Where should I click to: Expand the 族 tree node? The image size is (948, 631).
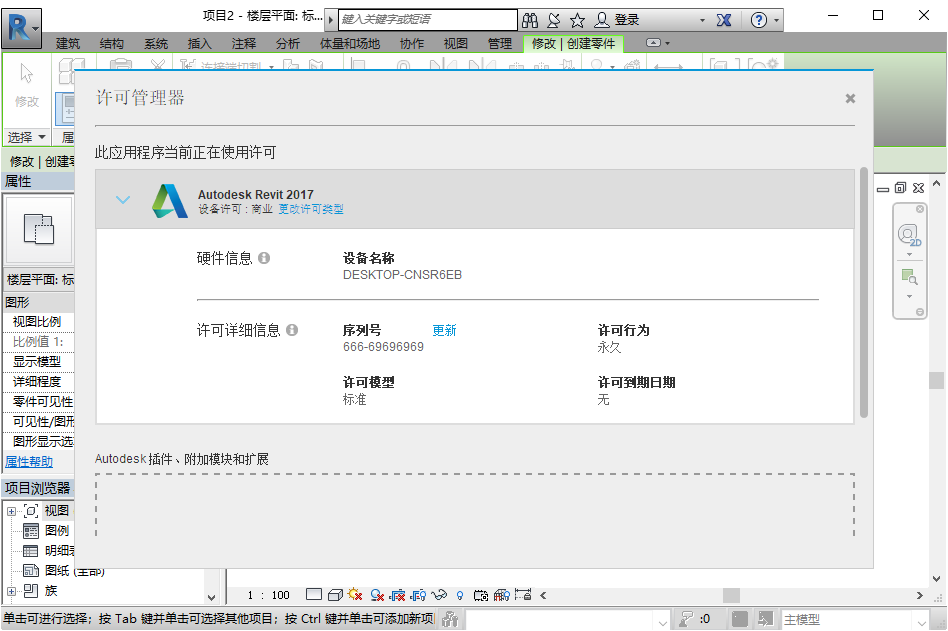(x=11, y=591)
